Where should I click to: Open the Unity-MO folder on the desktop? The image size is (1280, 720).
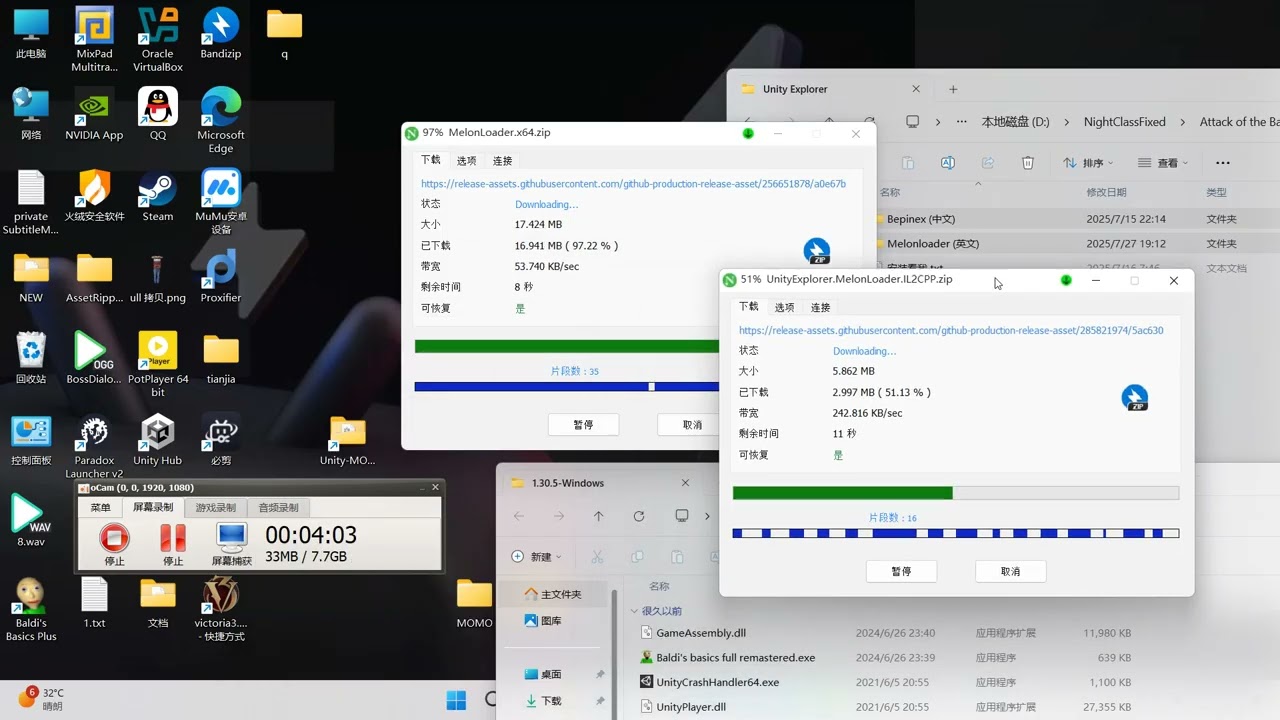click(348, 440)
